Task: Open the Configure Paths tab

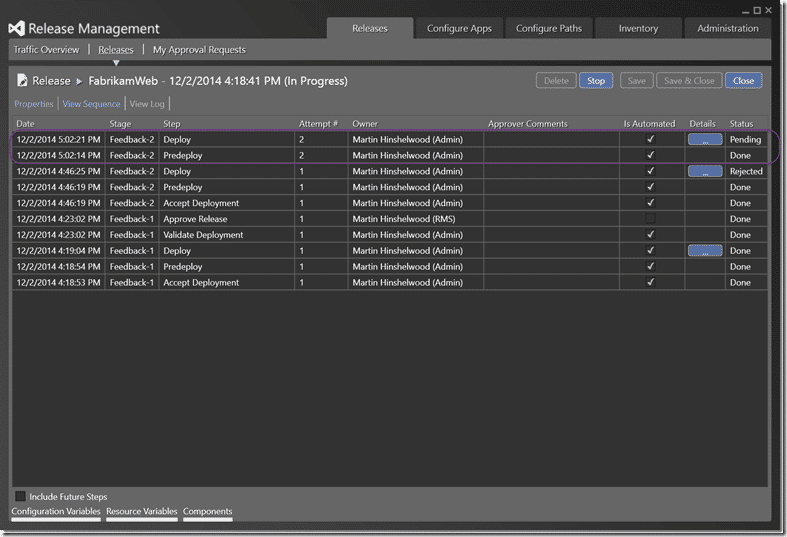Action: point(549,29)
